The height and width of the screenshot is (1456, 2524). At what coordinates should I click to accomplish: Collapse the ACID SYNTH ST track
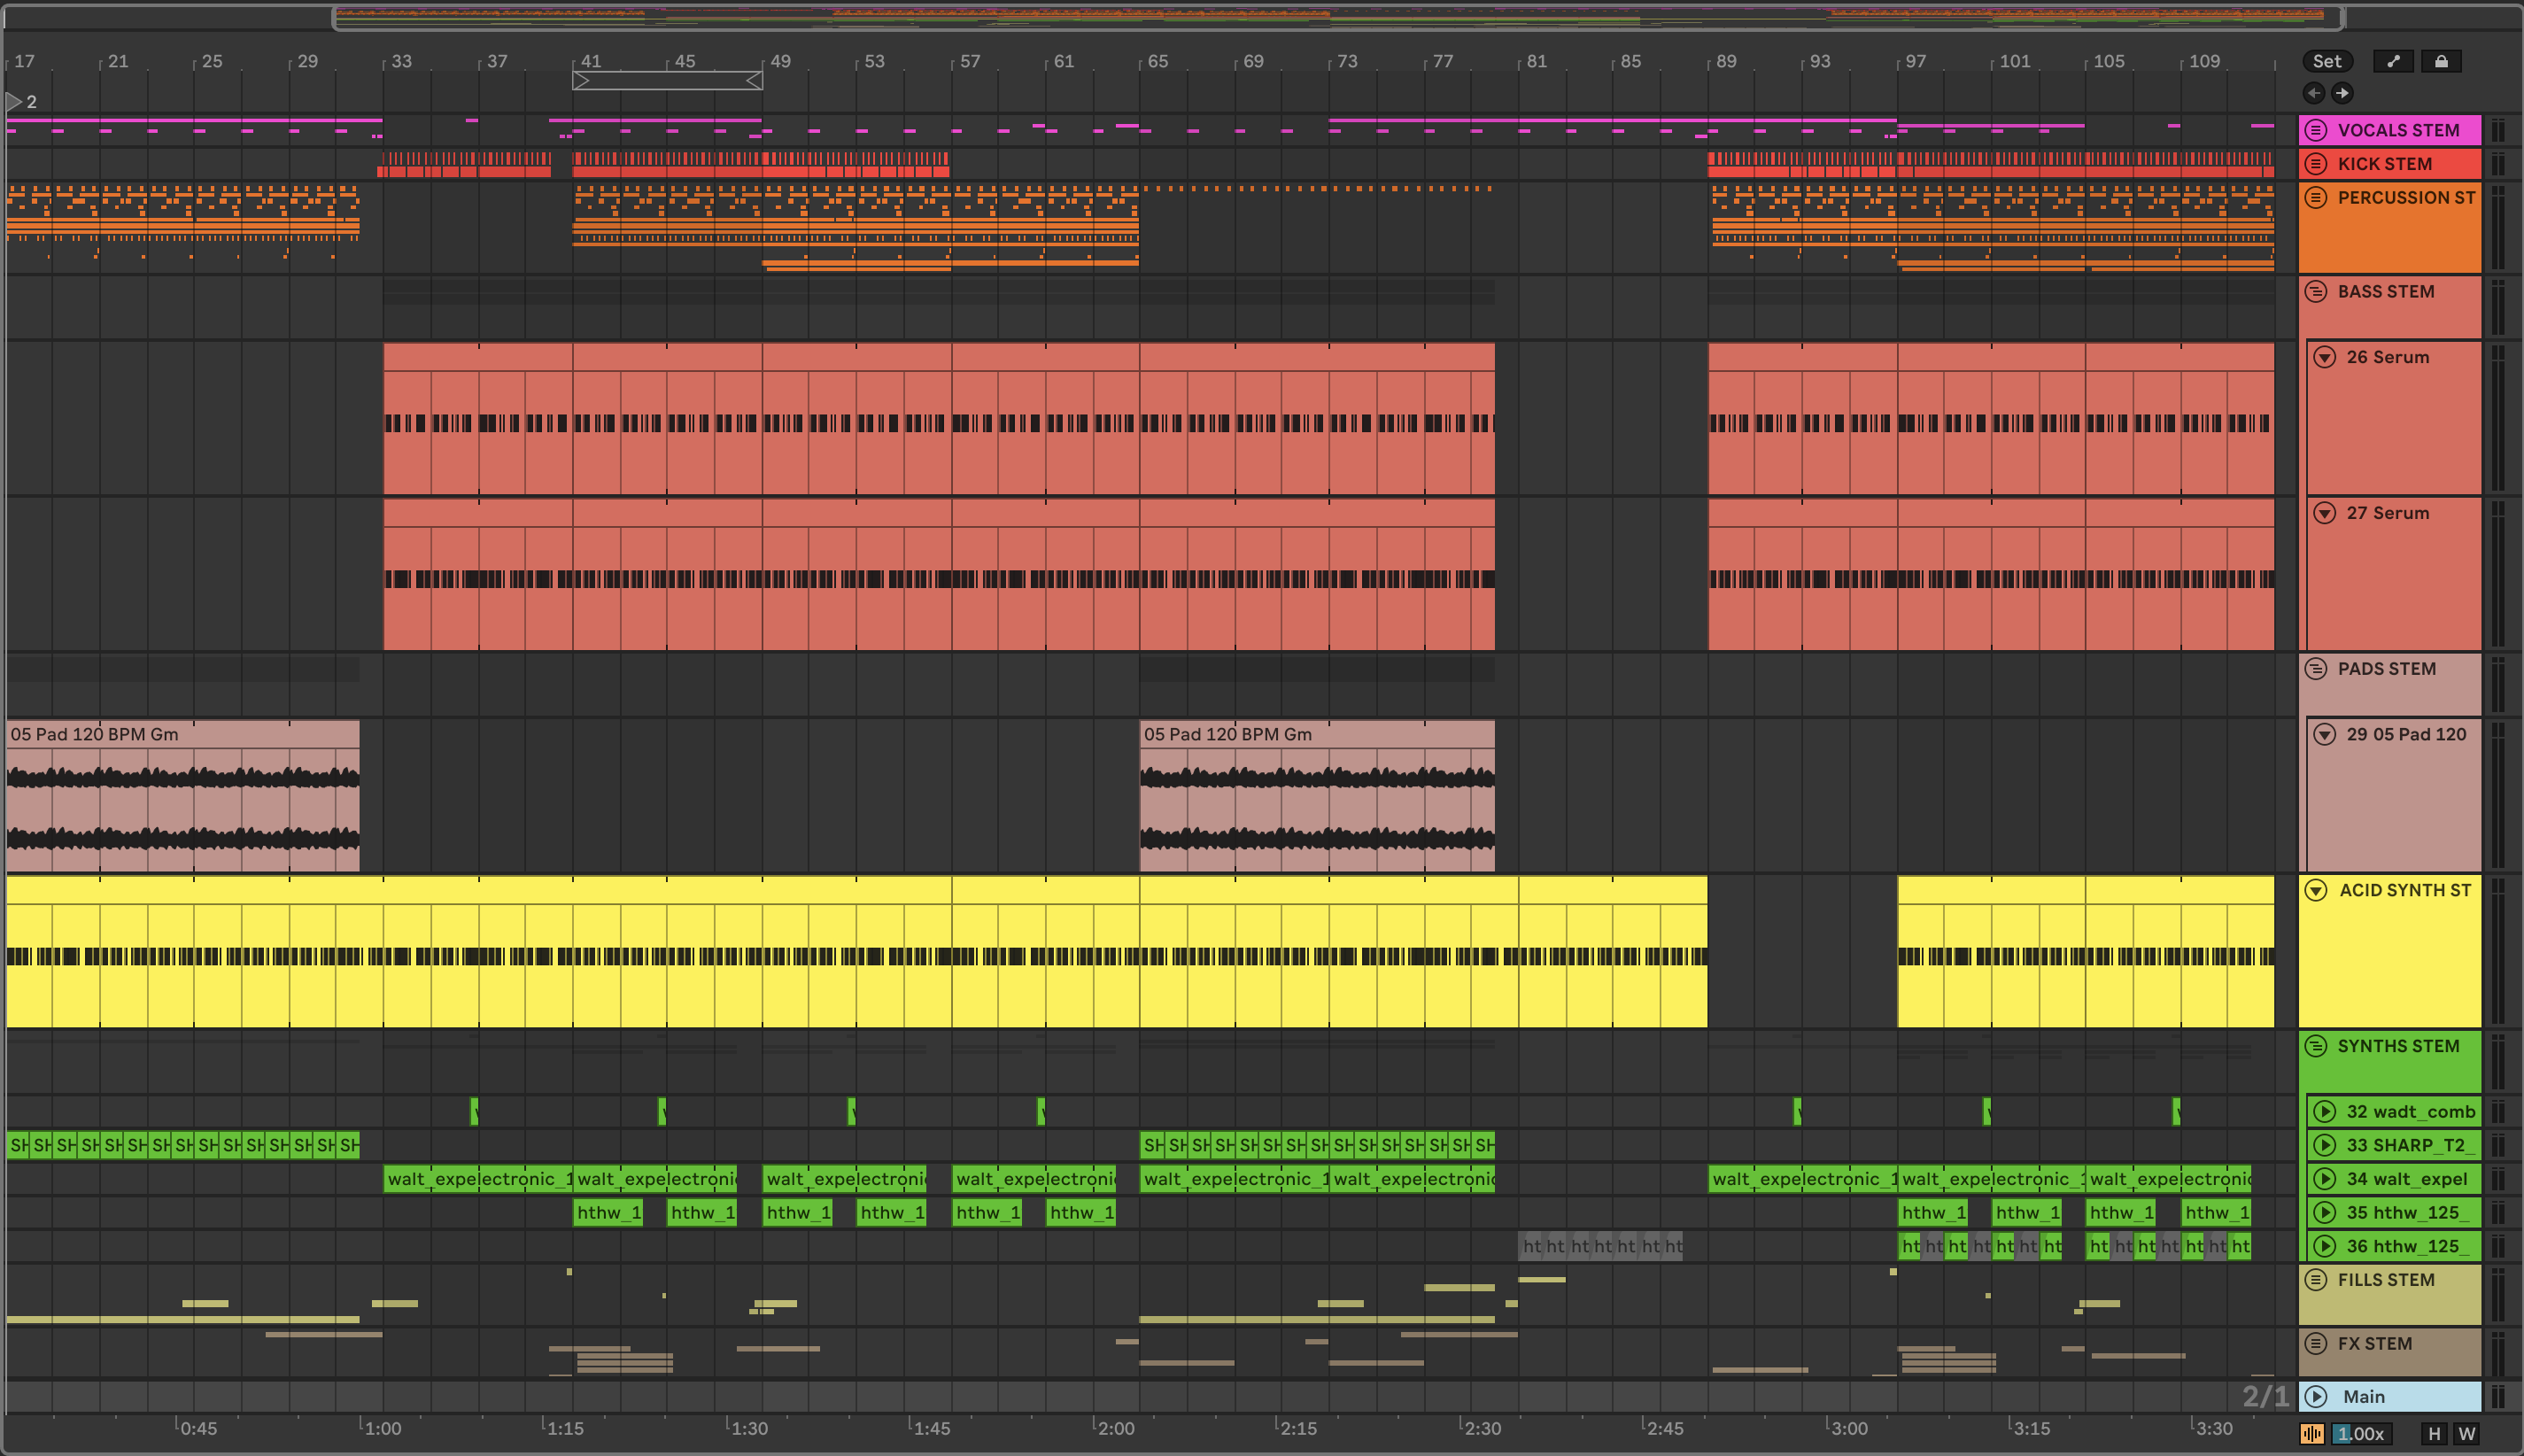2316,890
